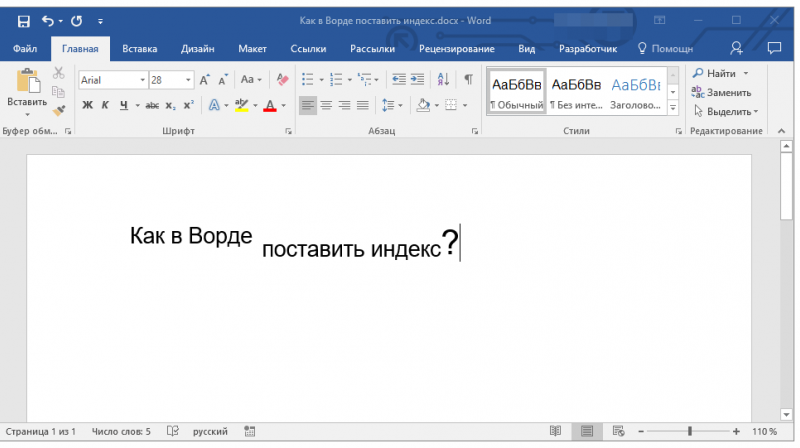
Task: Open the Aa change case dropdown
Action: pos(251,80)
